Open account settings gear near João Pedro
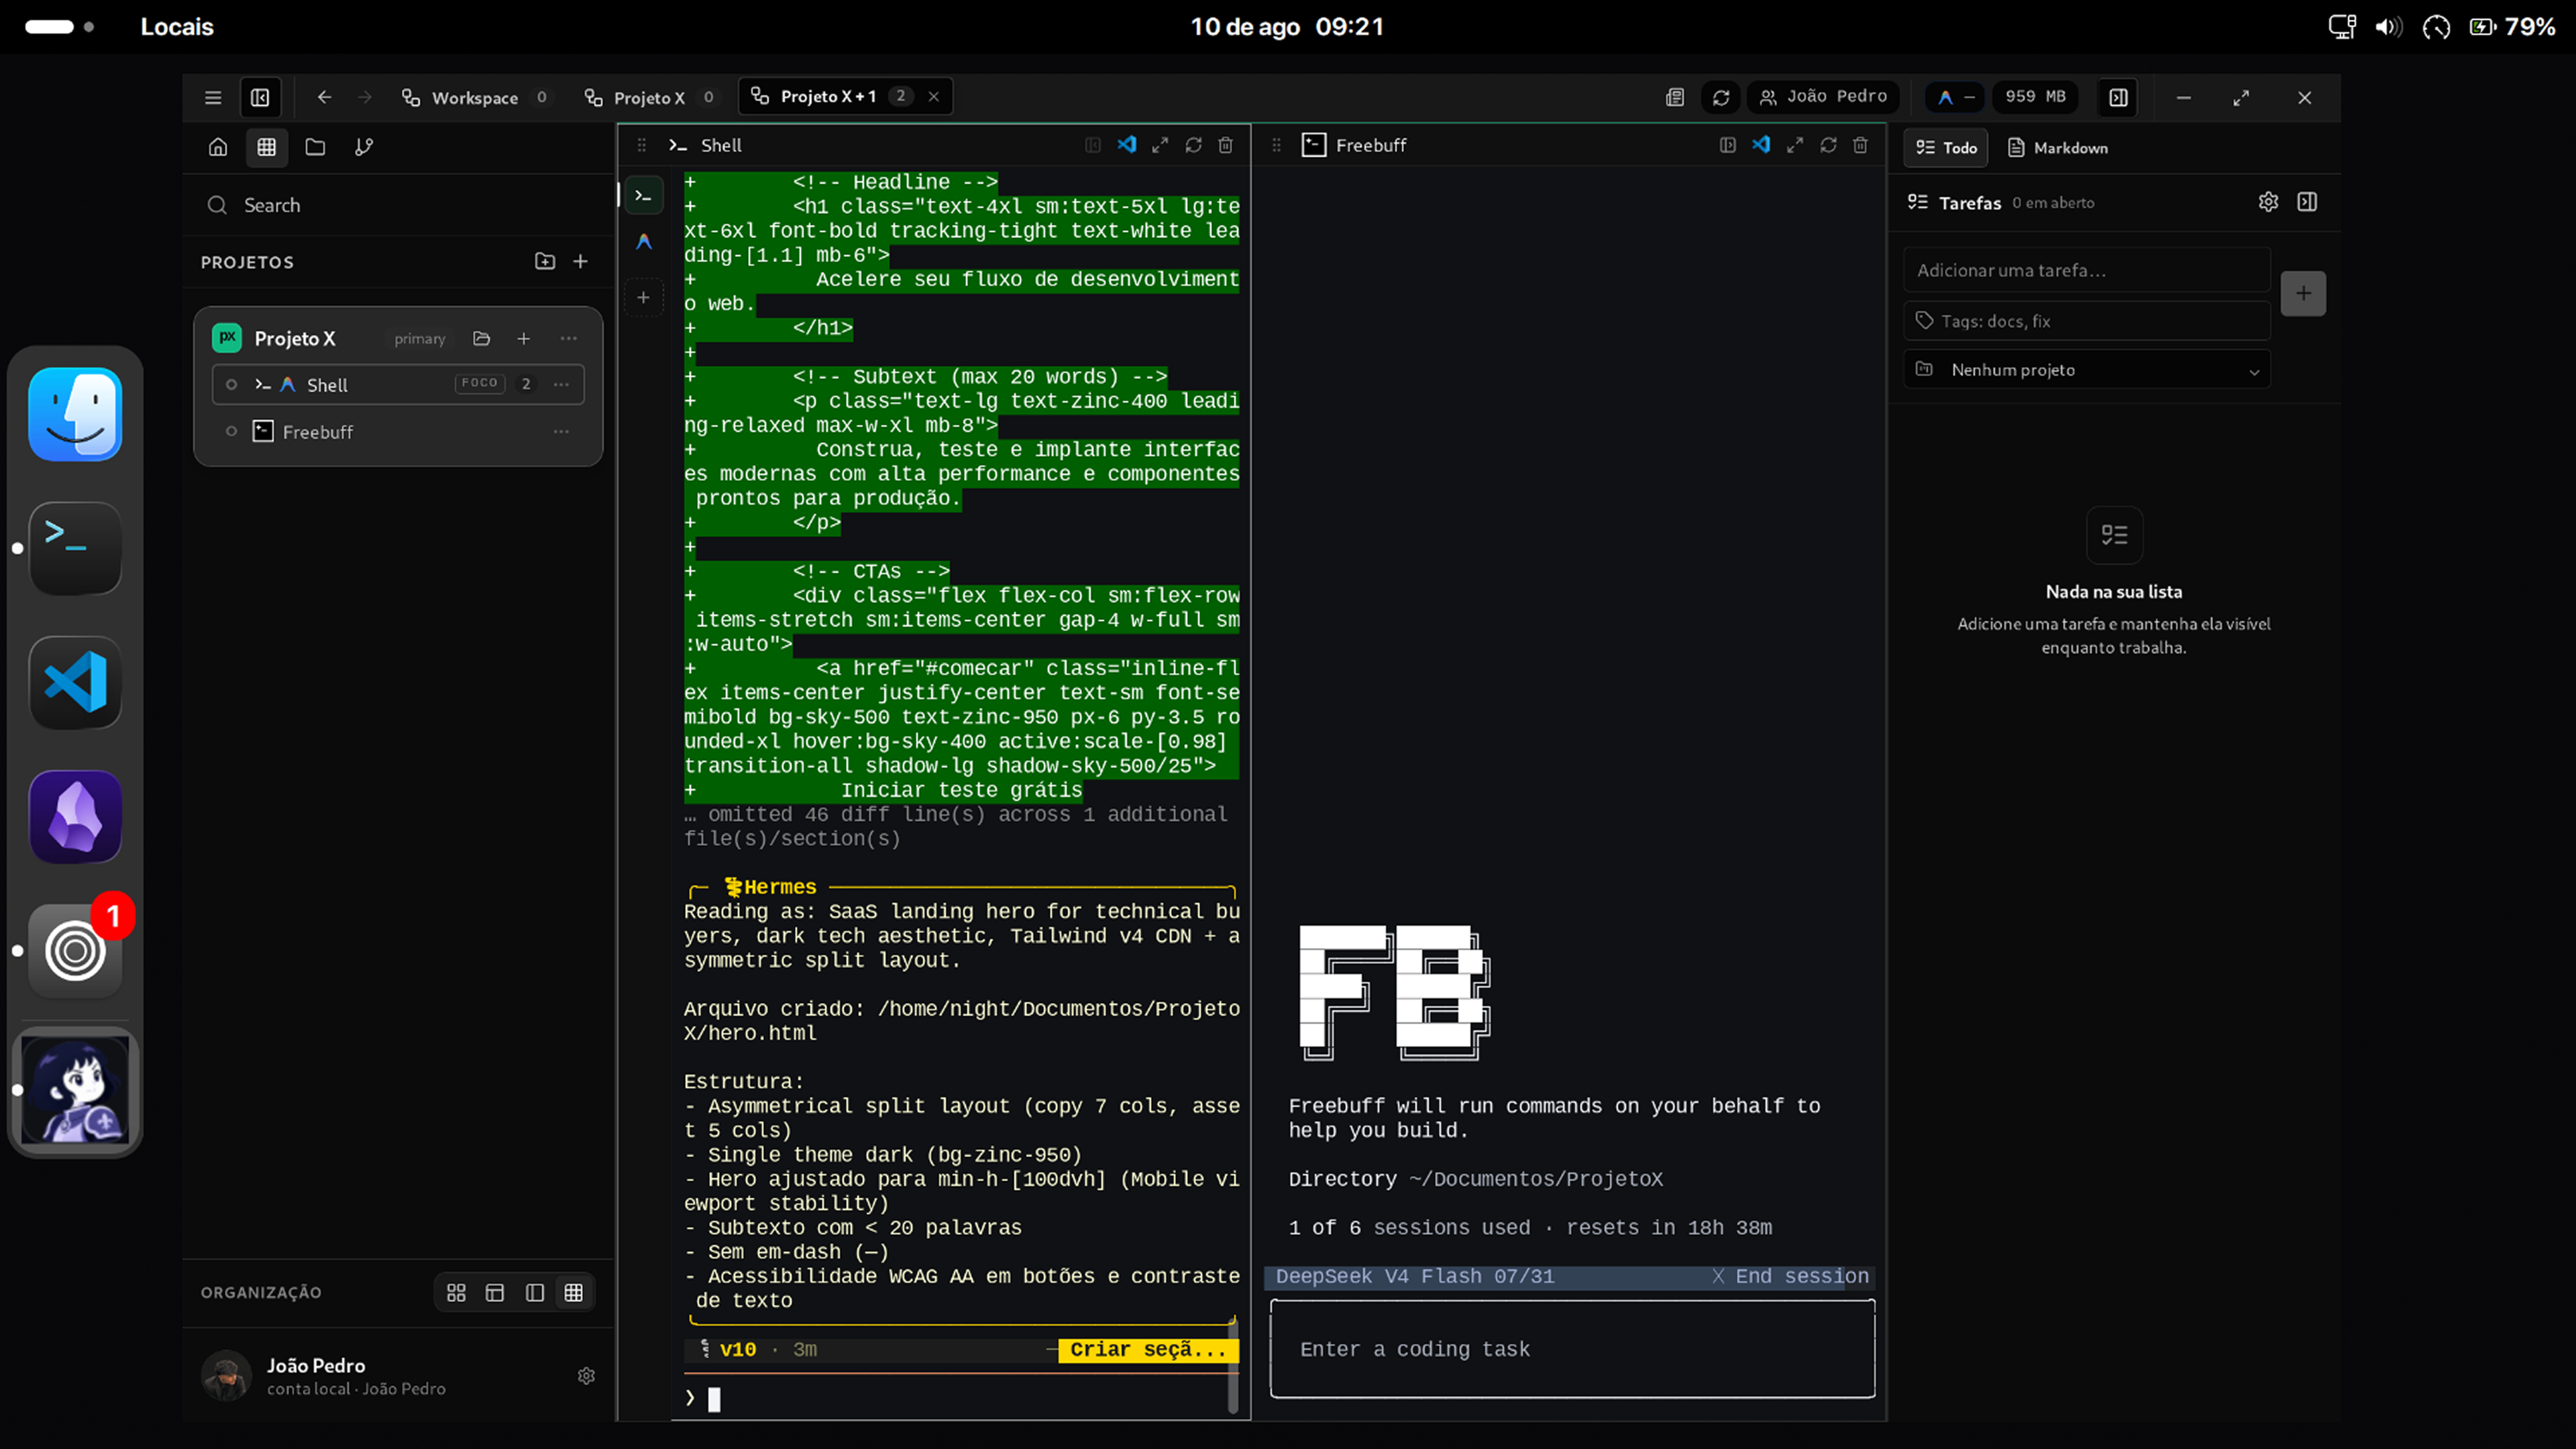The image size is (2576, 1449). 587,1376
